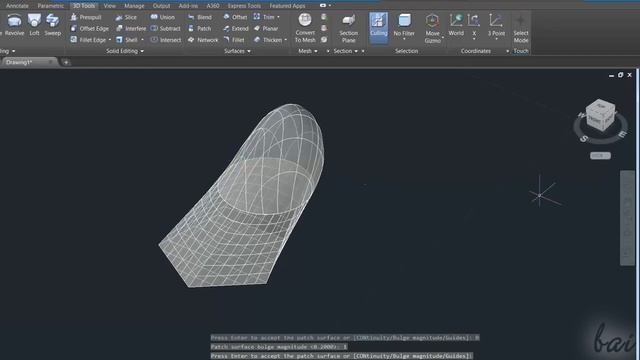Expand the Fillet Edge dropdown arrow
Viewport: 640px width, 360px height.
(110, 40)
